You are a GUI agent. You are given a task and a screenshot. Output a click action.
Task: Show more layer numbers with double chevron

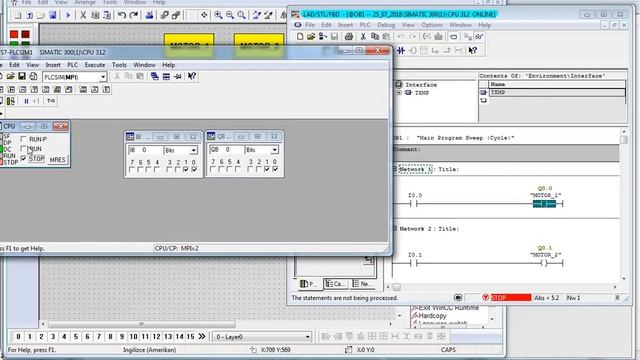(x=202, y=336)
